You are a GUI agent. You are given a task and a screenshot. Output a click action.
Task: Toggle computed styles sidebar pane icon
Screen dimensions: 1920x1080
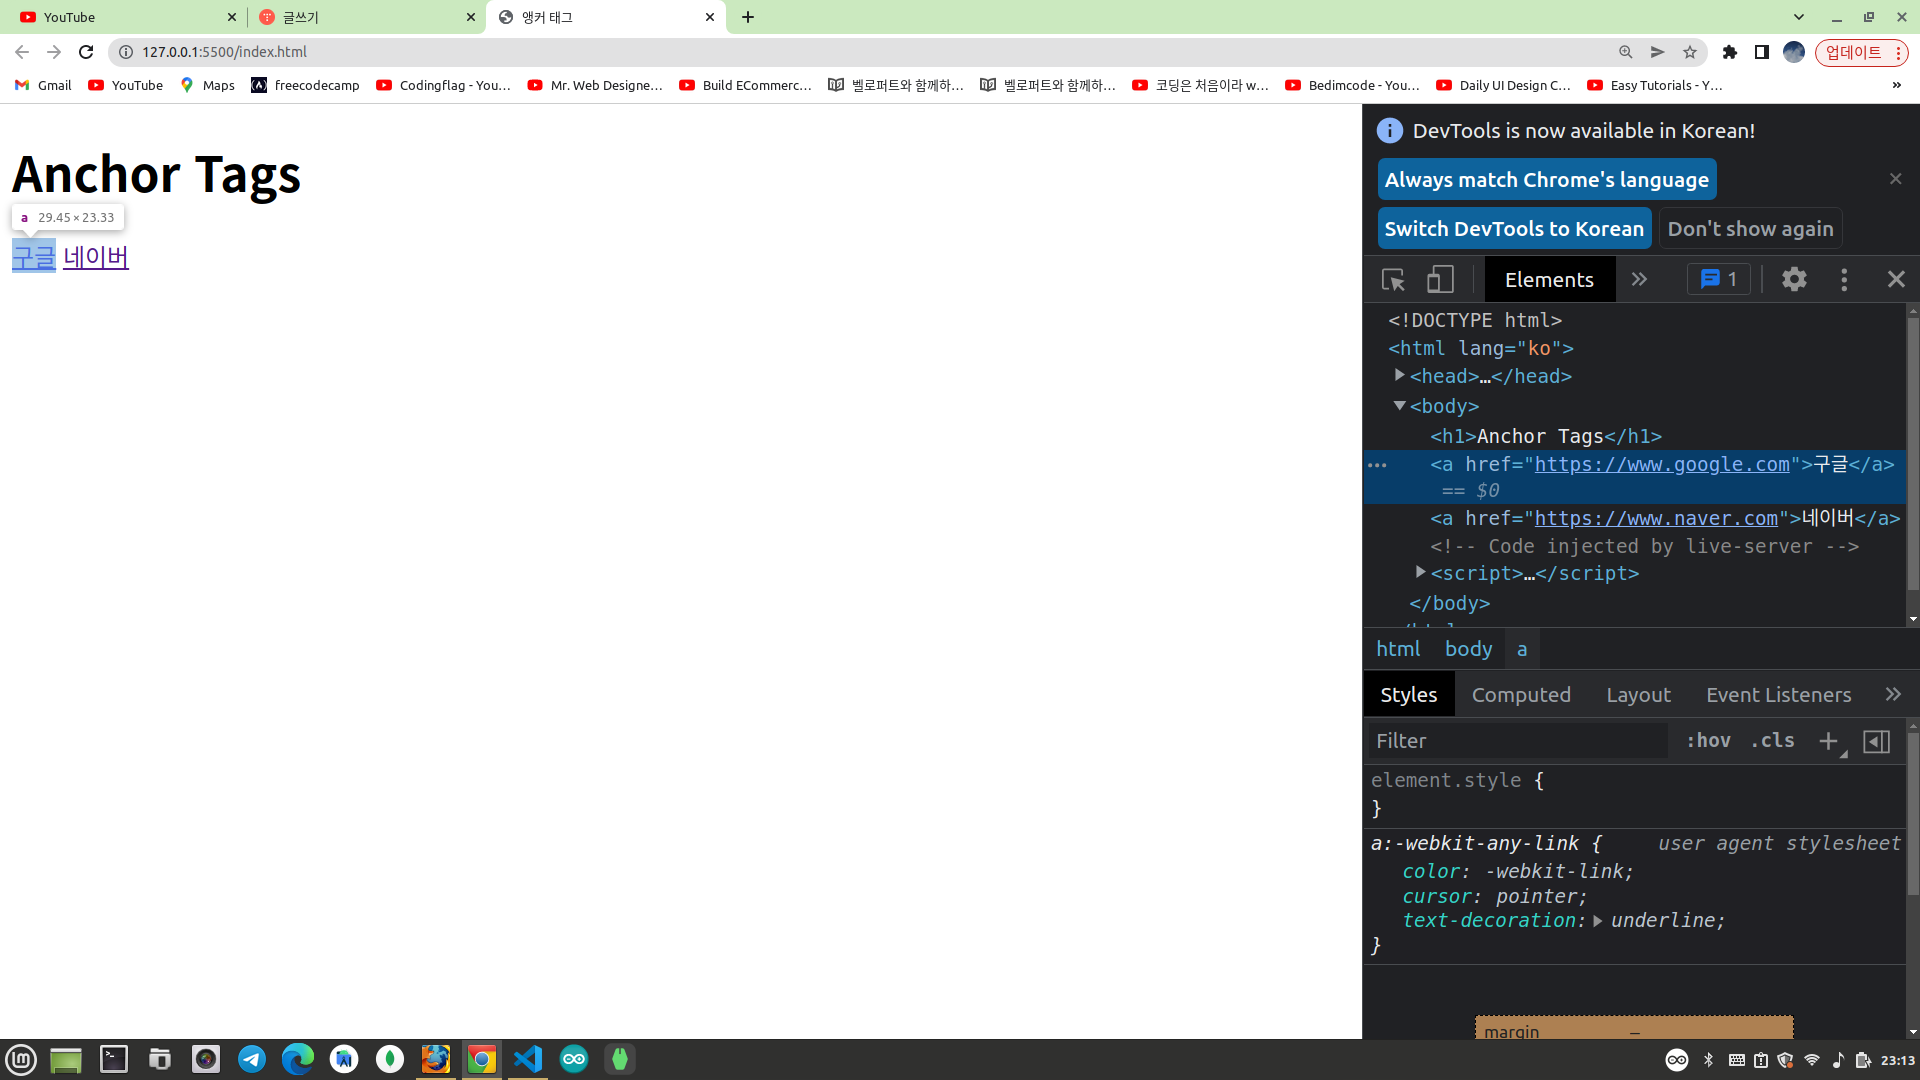[x=1876, y=741]
